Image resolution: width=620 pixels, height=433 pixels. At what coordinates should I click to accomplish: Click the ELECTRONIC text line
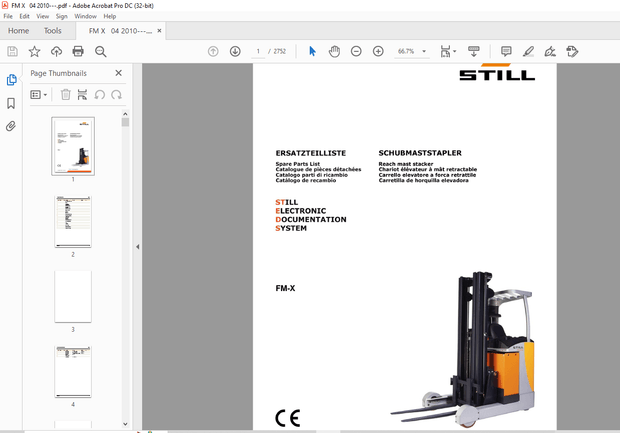301,211
